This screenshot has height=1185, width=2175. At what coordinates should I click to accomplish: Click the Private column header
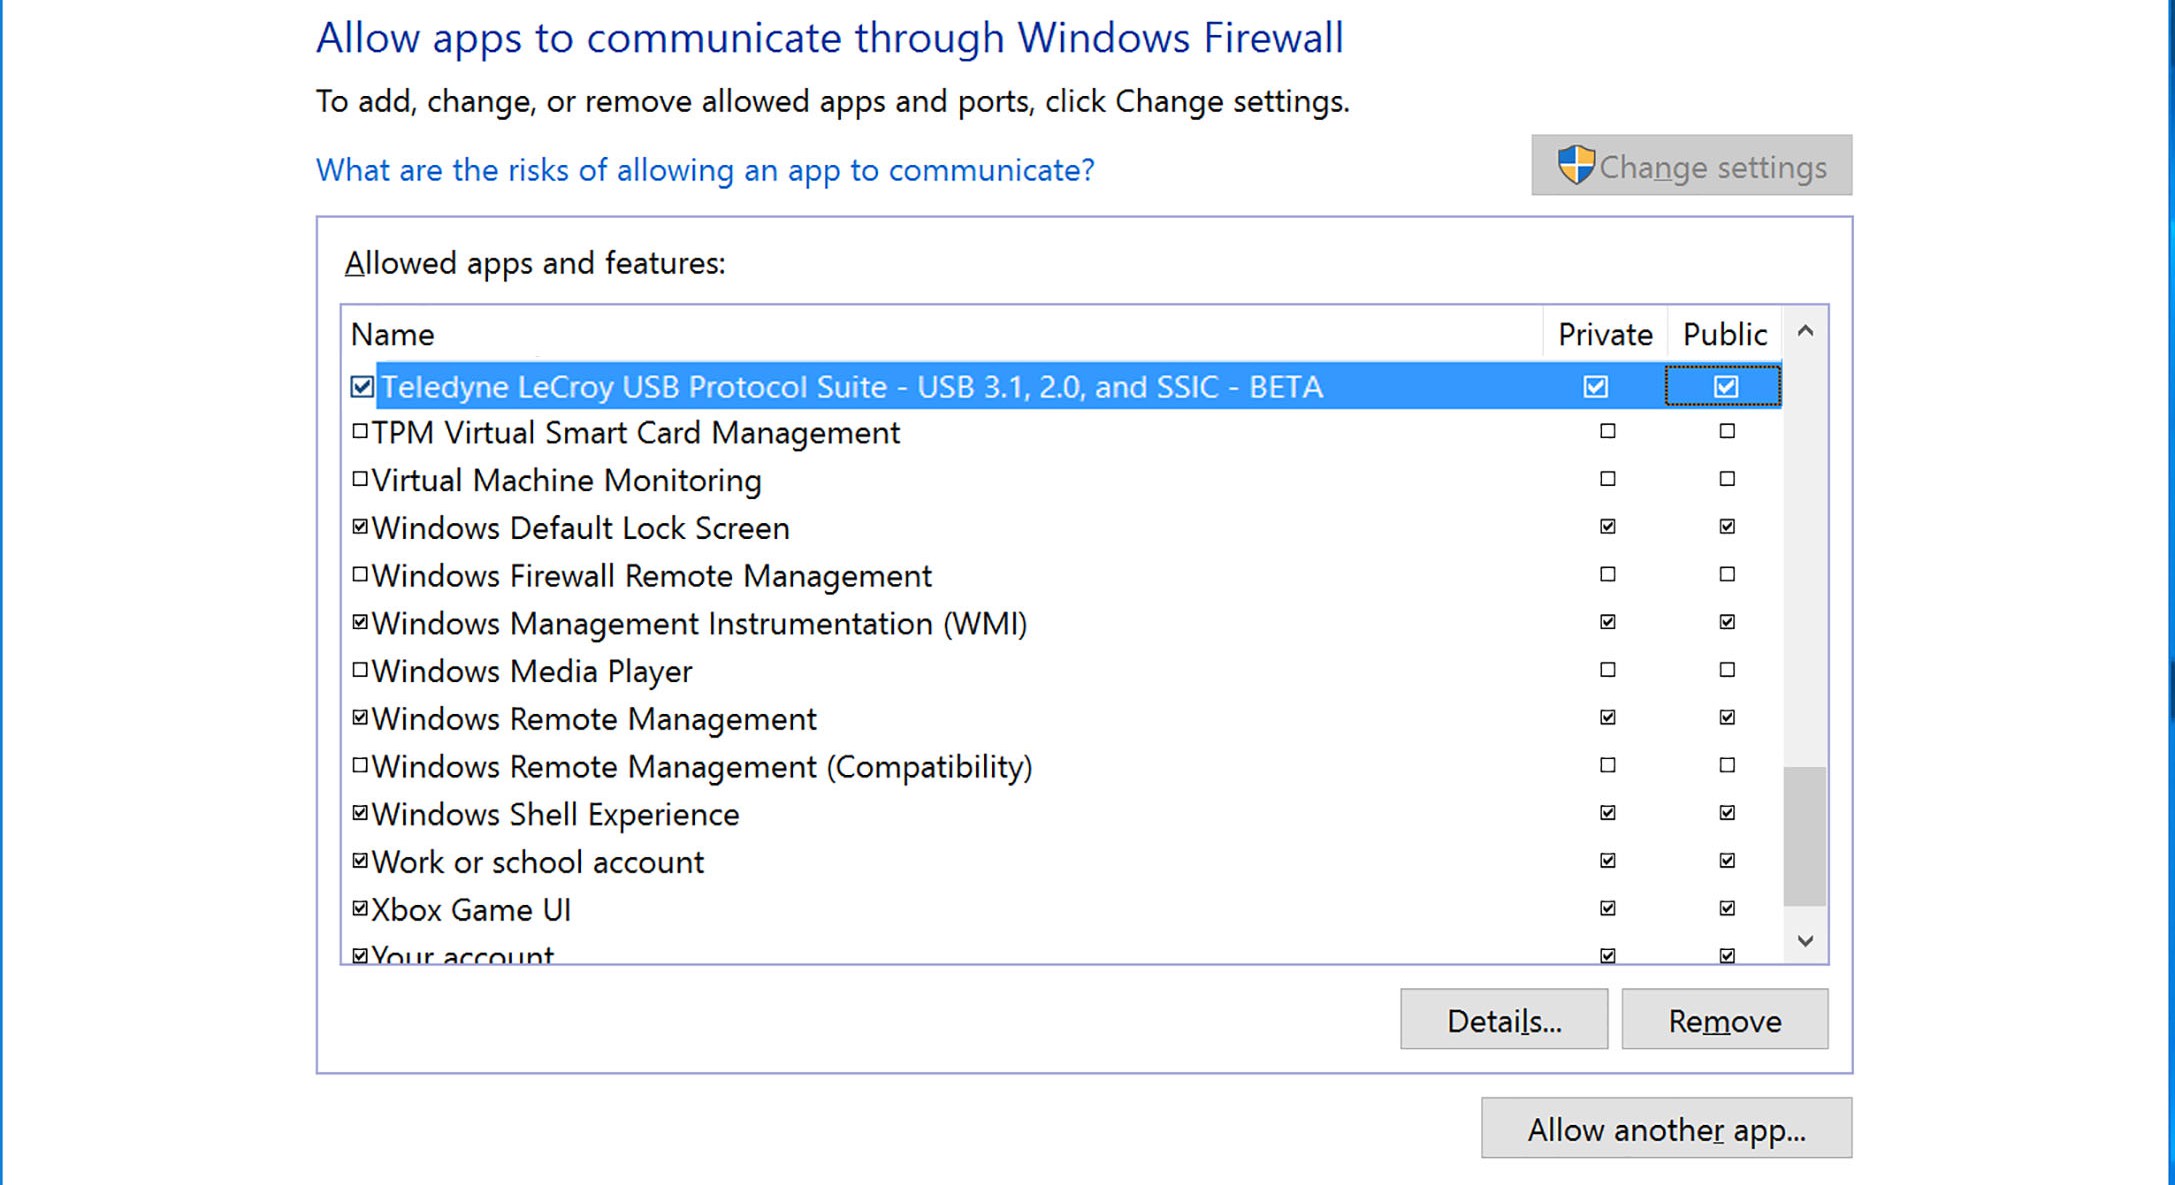1605,334
